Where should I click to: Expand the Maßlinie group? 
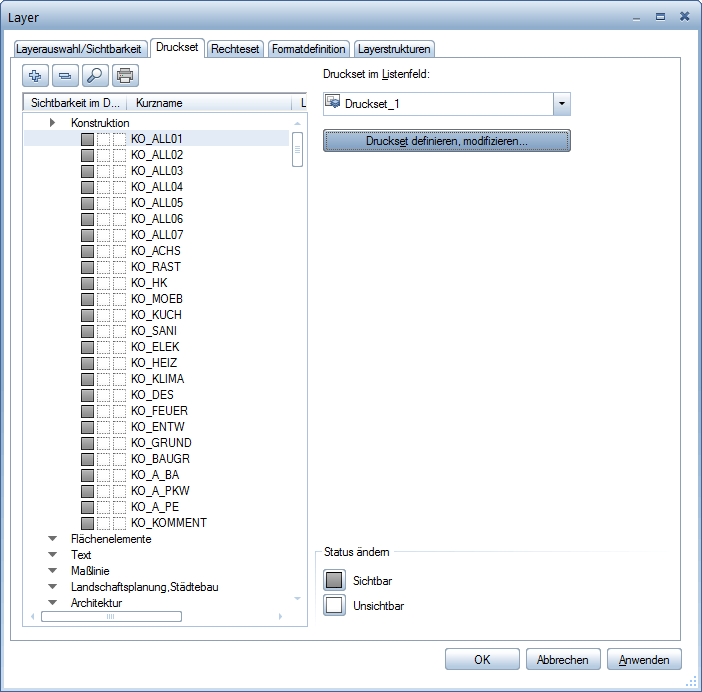[52, 571]
